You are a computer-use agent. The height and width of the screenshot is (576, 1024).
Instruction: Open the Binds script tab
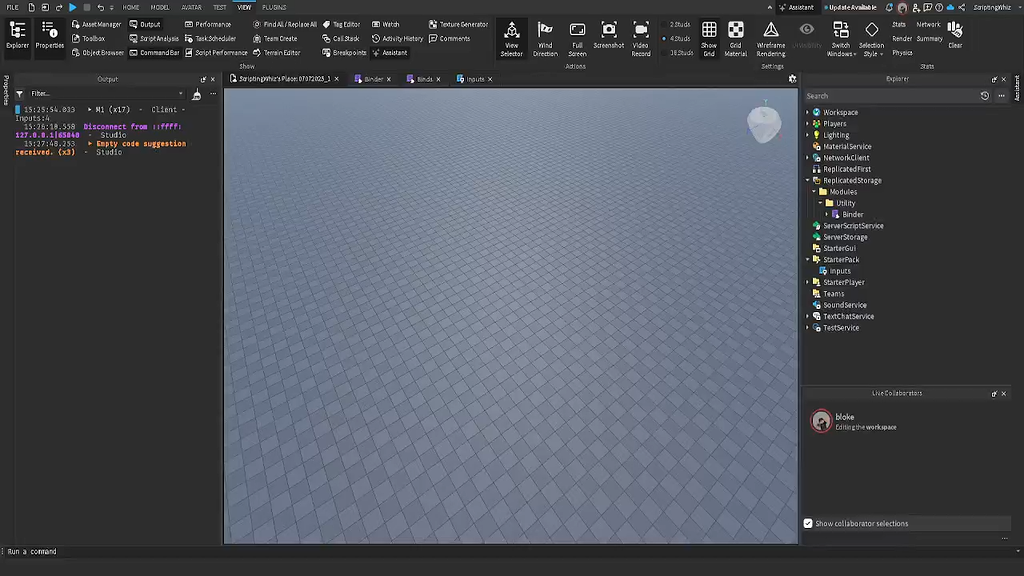pos(424,79)
